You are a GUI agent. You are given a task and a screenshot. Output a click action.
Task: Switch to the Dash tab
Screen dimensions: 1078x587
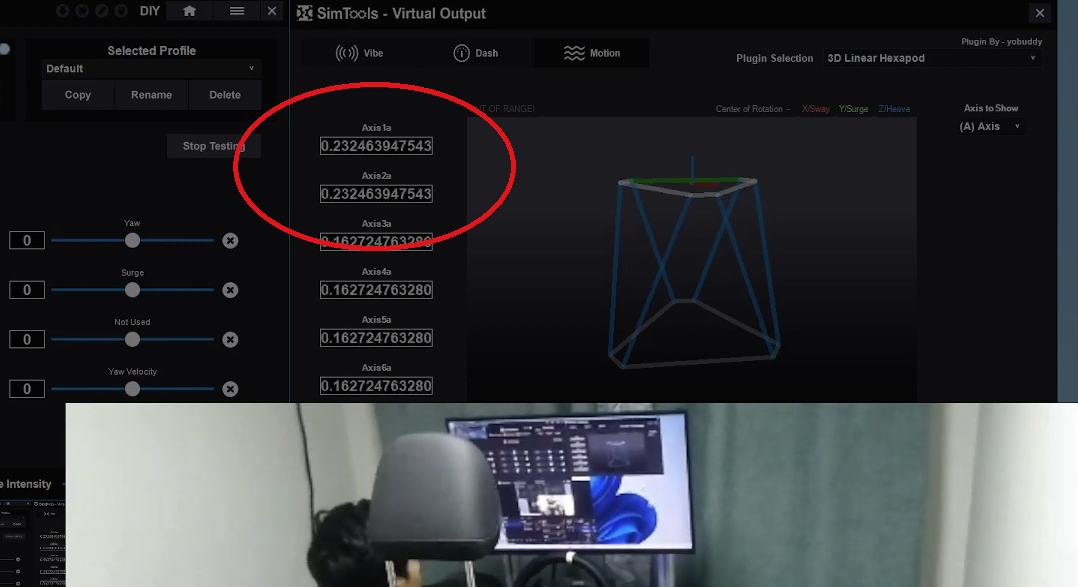(476, 53)
